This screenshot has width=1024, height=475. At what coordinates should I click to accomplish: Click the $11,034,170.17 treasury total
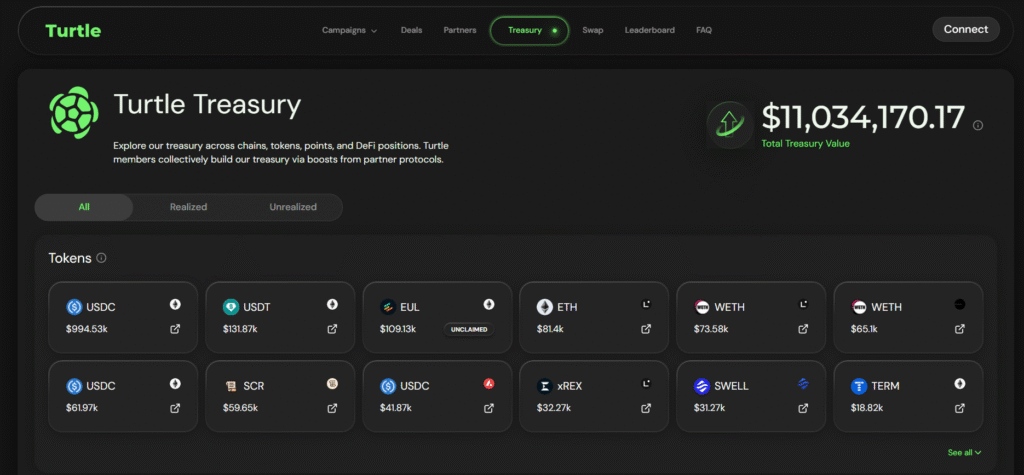tap(863, 118)
